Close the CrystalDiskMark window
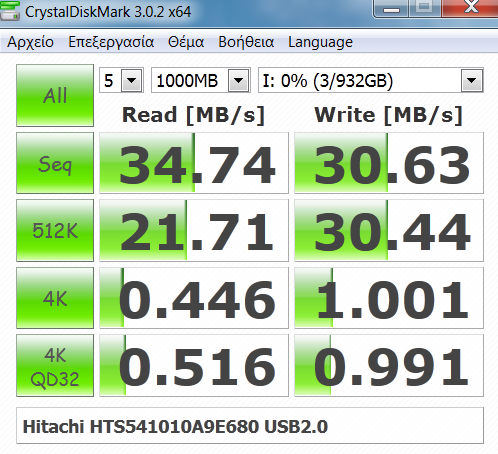498x454 pixels. (471, 8)
